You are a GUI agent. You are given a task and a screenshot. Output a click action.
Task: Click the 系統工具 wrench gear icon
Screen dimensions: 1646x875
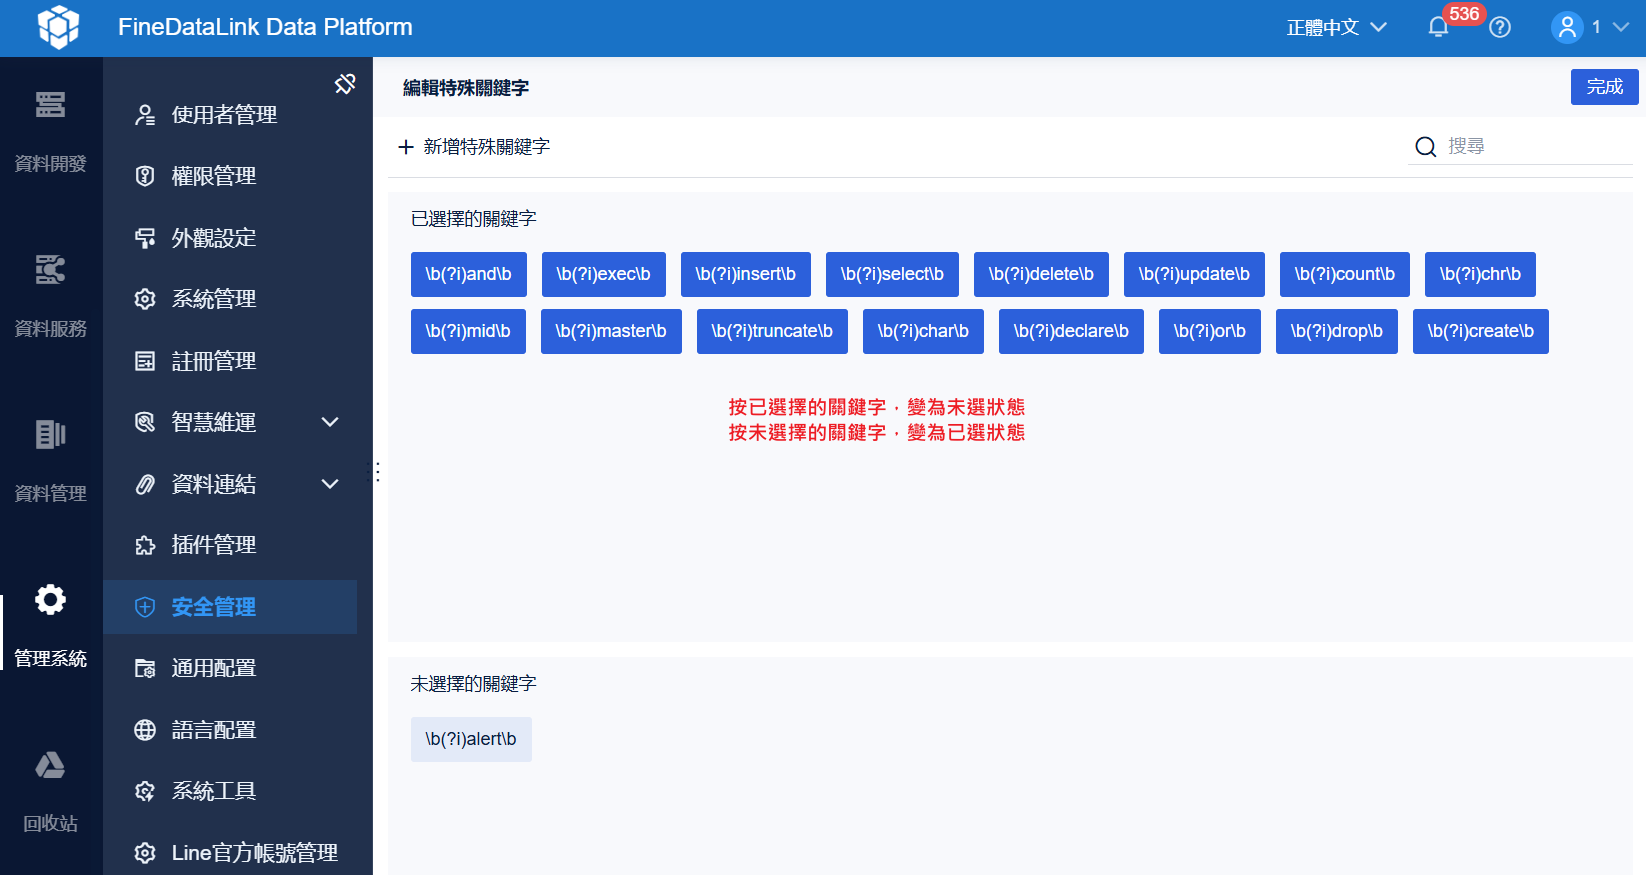tap(145, 791)
